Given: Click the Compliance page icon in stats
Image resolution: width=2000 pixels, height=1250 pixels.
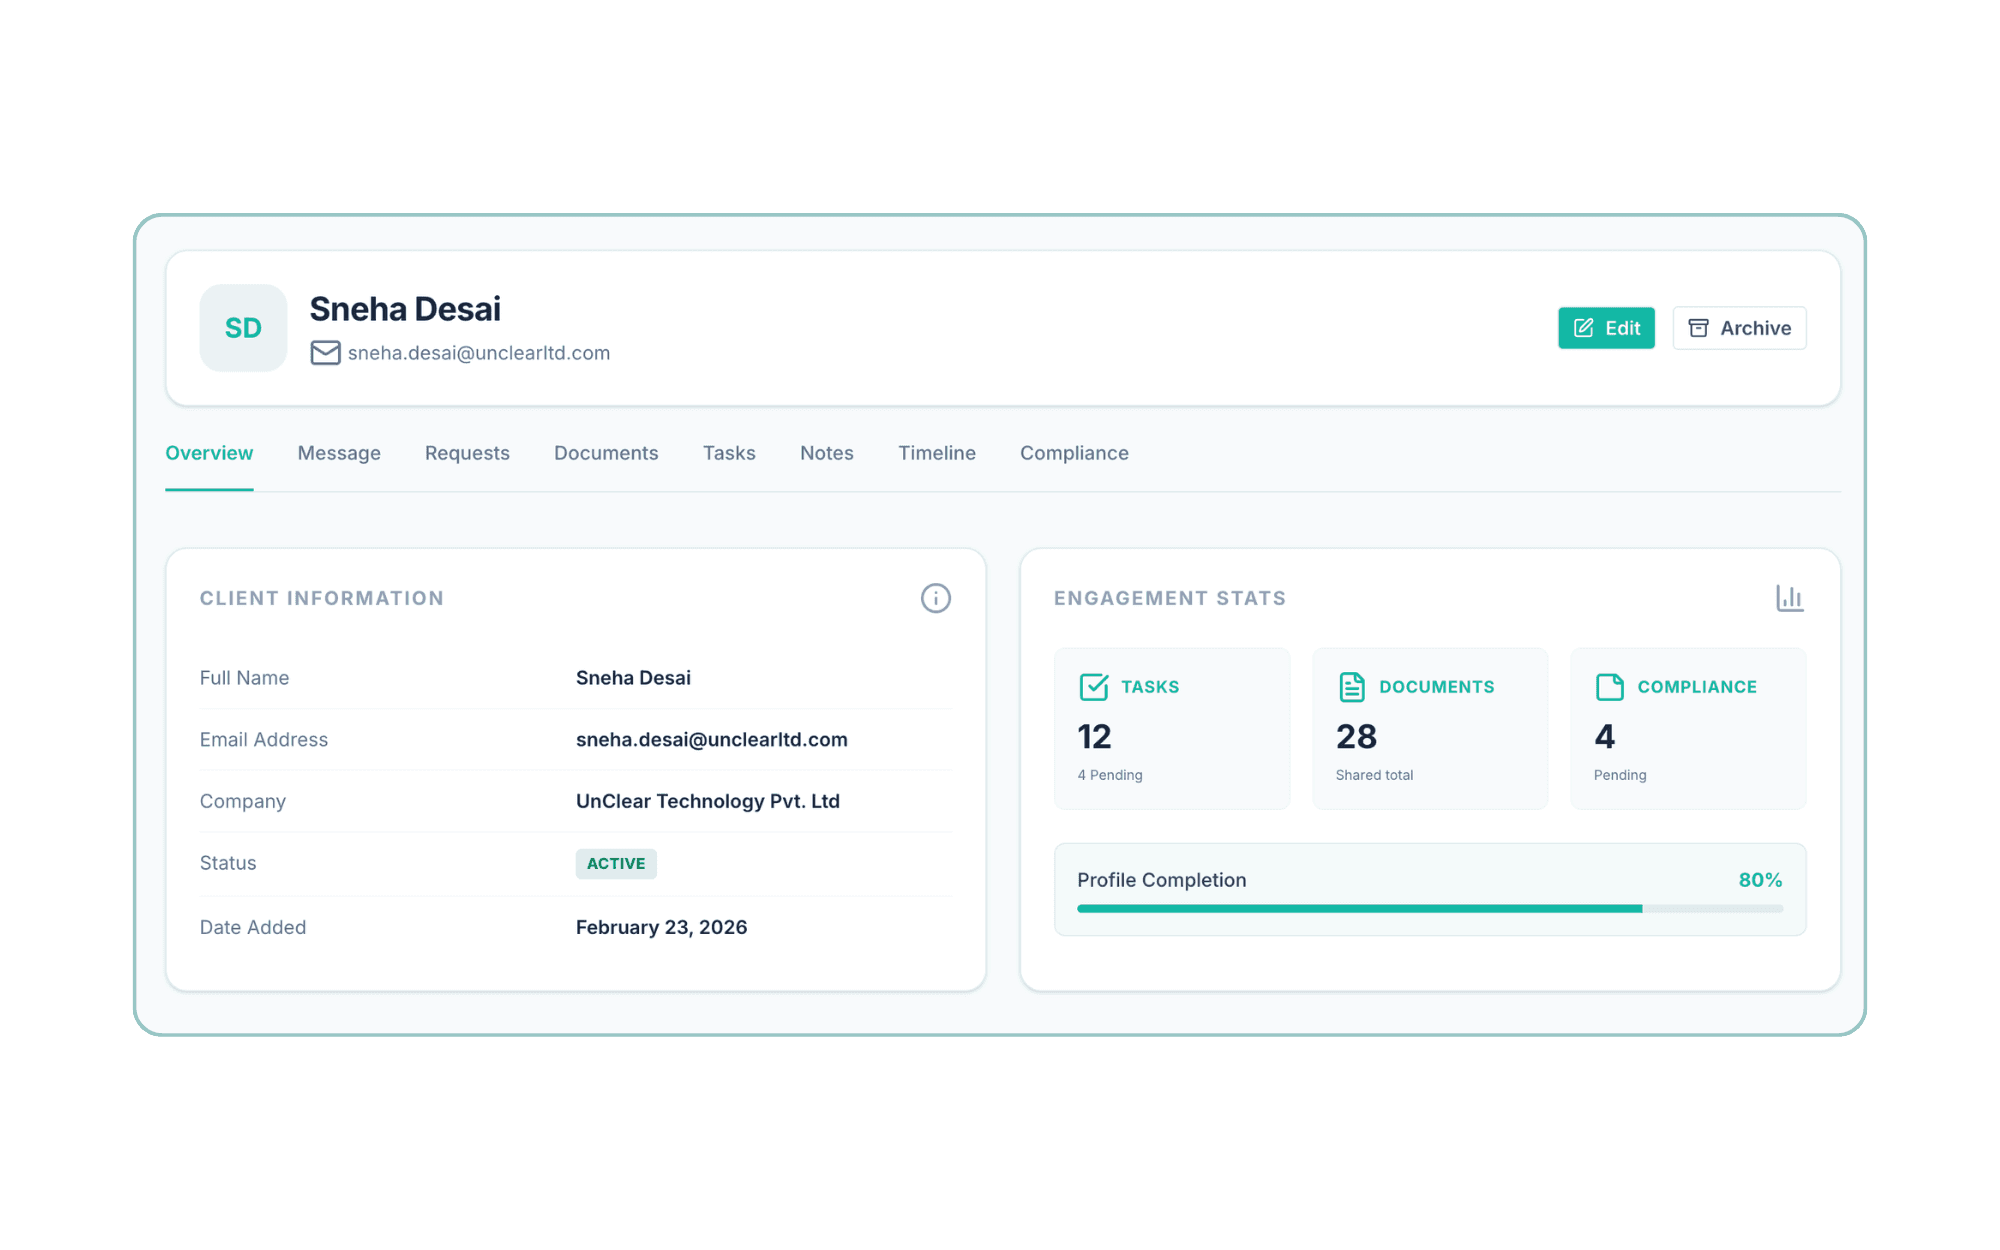Looking at the screenshot, I should (x=1609, y=687).
